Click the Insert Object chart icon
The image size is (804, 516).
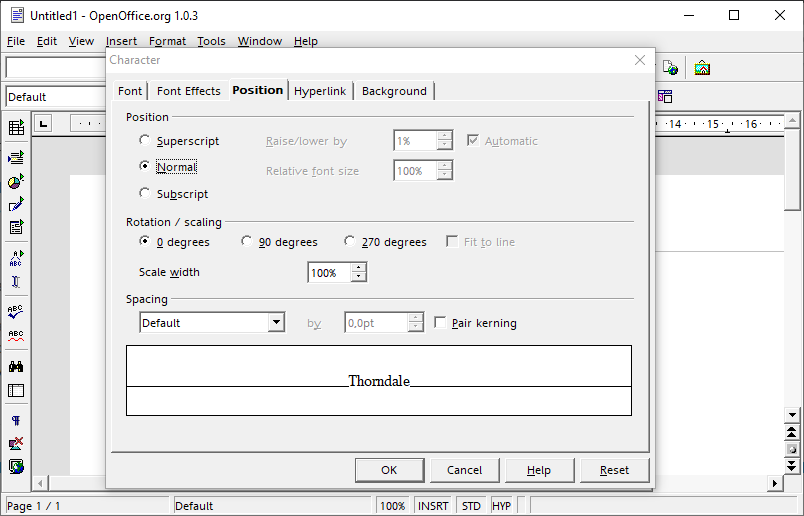[16, 181]
